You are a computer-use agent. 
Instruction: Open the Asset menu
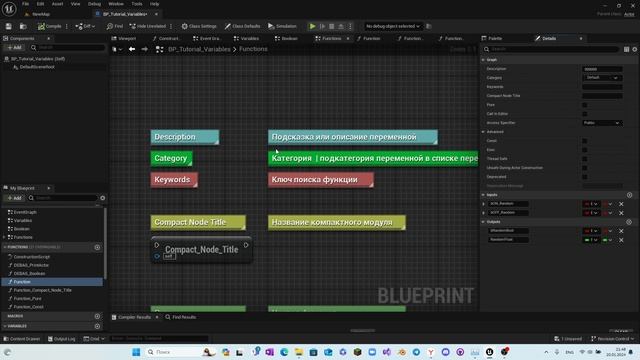pos(57,4)
